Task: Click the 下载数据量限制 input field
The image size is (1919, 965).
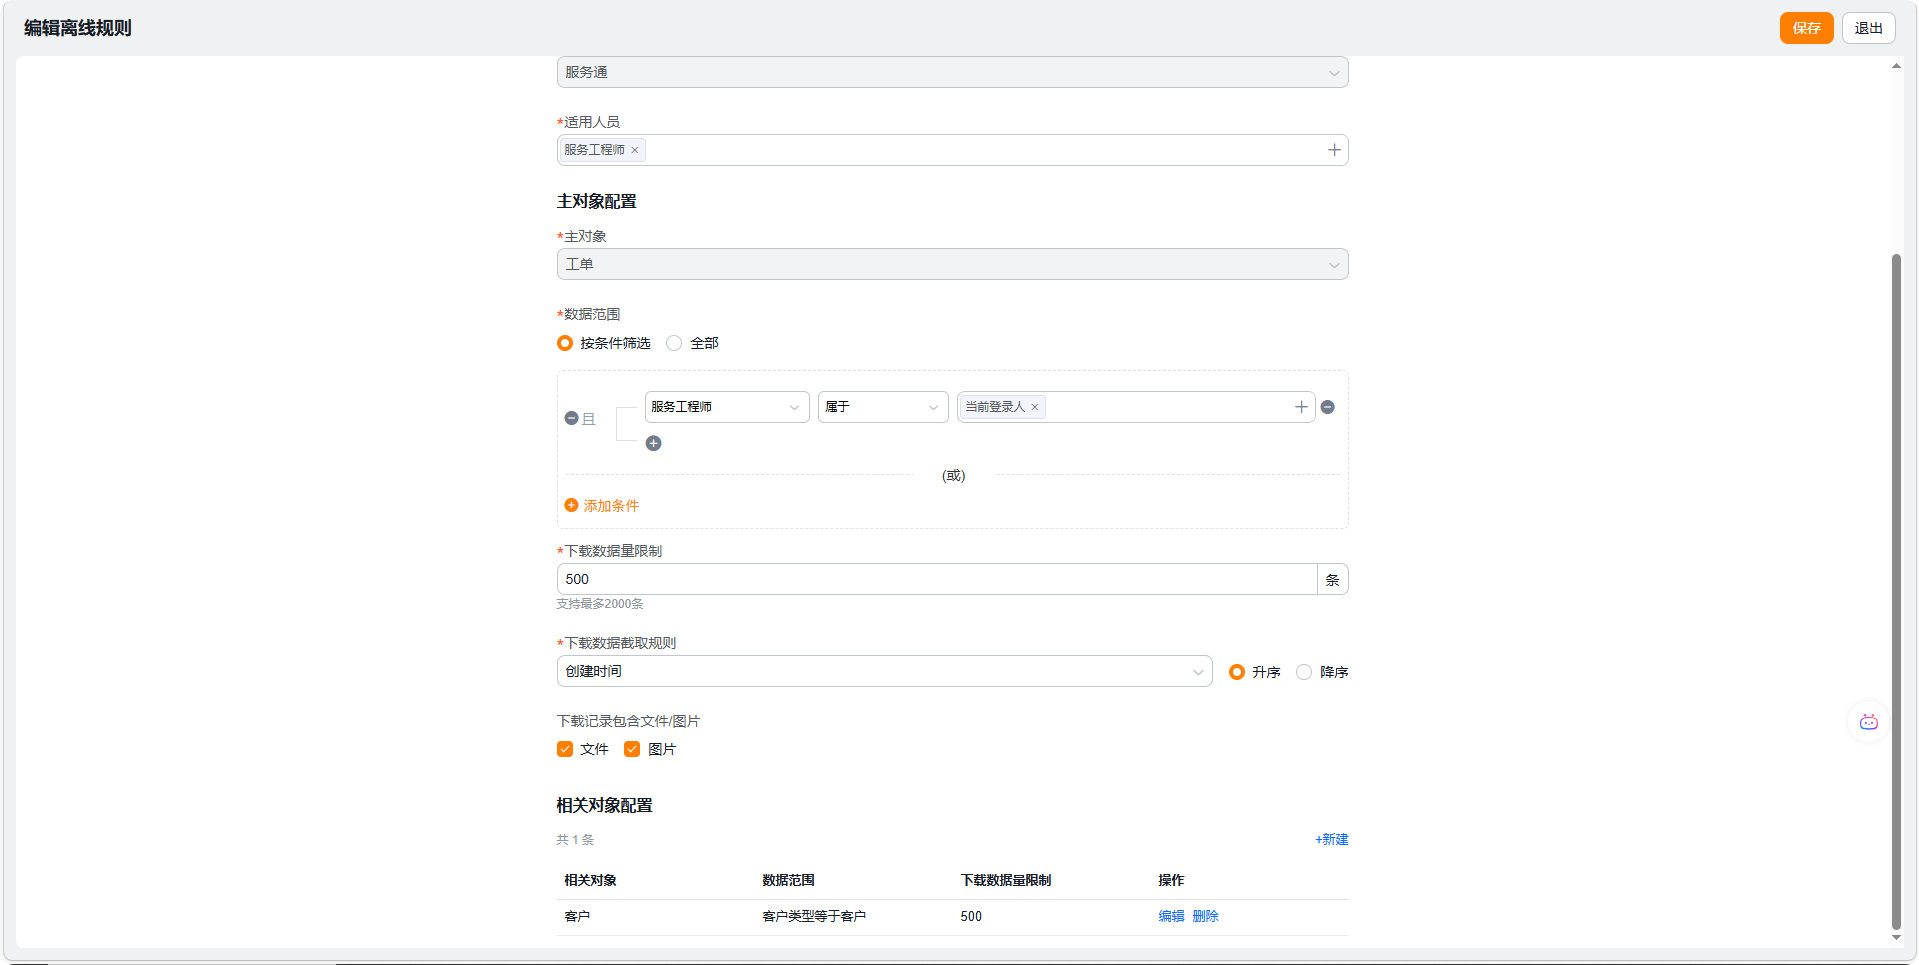Action: coord(936,579)
